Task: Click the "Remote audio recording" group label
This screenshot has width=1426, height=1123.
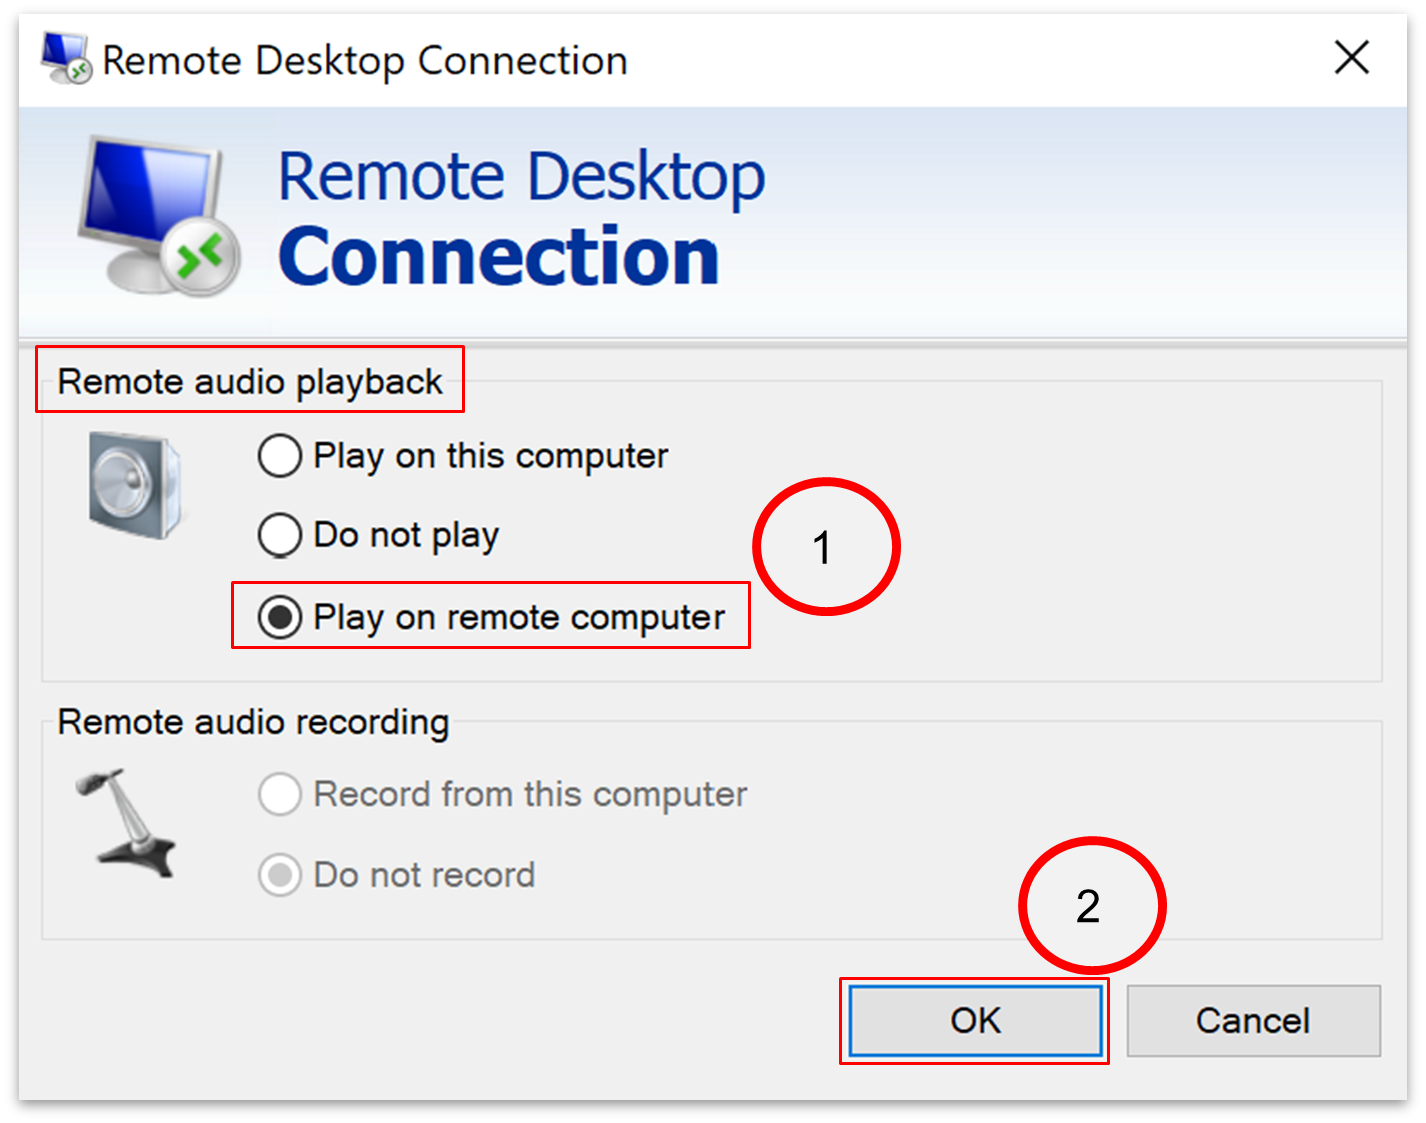Action: point(253,722)
